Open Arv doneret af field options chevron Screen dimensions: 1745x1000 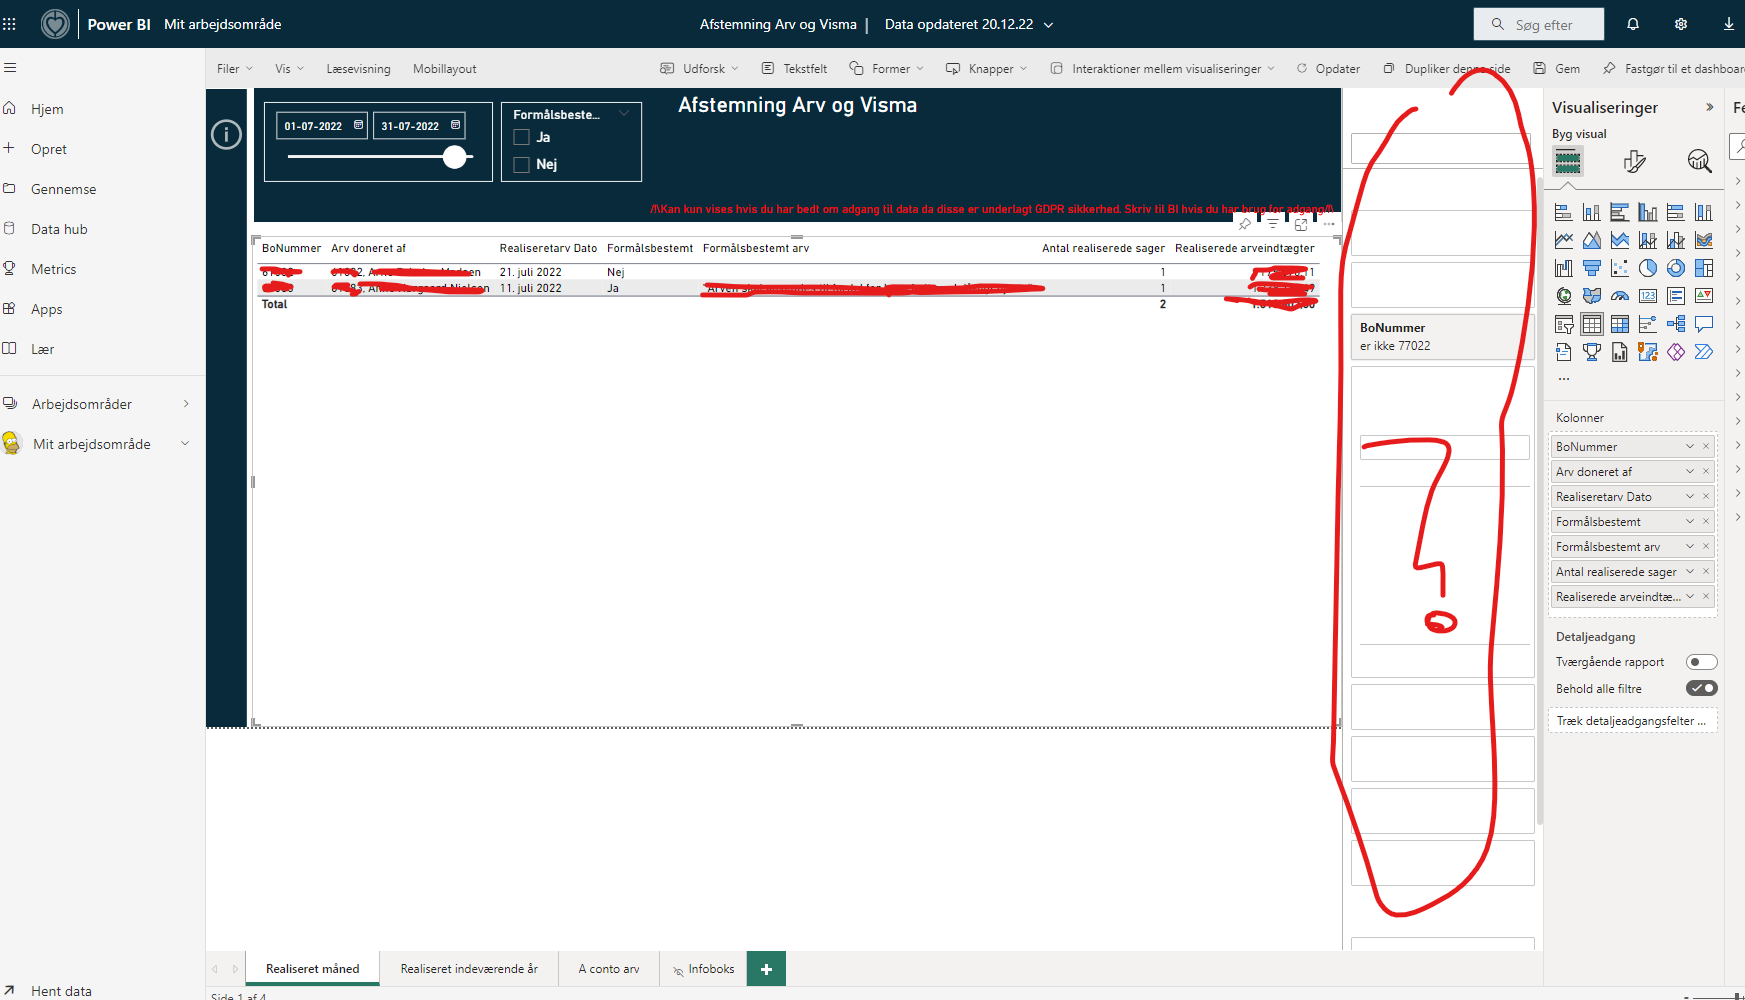tap(1690, 471)
